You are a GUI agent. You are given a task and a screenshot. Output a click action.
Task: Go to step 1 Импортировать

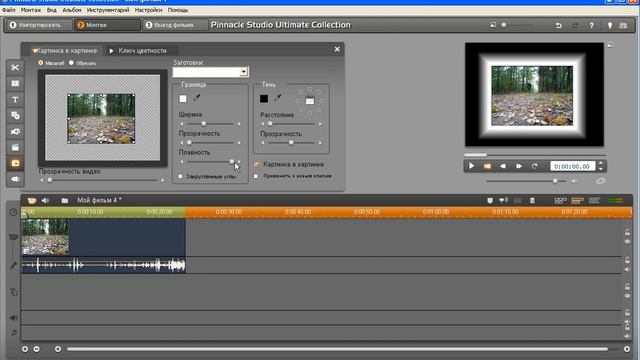[39, 25]
